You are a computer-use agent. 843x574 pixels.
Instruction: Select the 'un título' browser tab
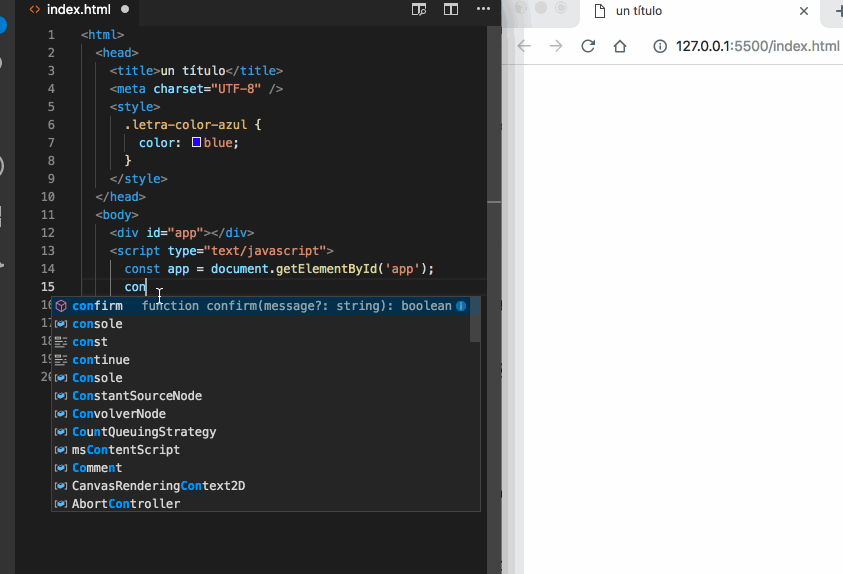pyautogui.click(x=639, y=11)
